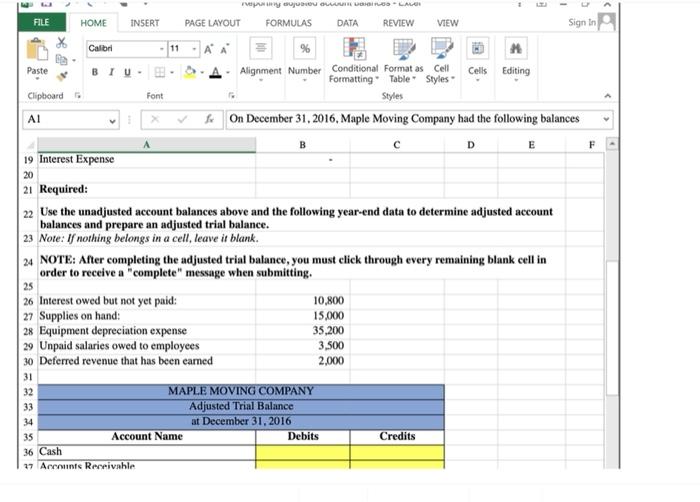Open Clipboard dialog launcher
The height and width of the screenshot is (502, 700).
tap(77, 96)
